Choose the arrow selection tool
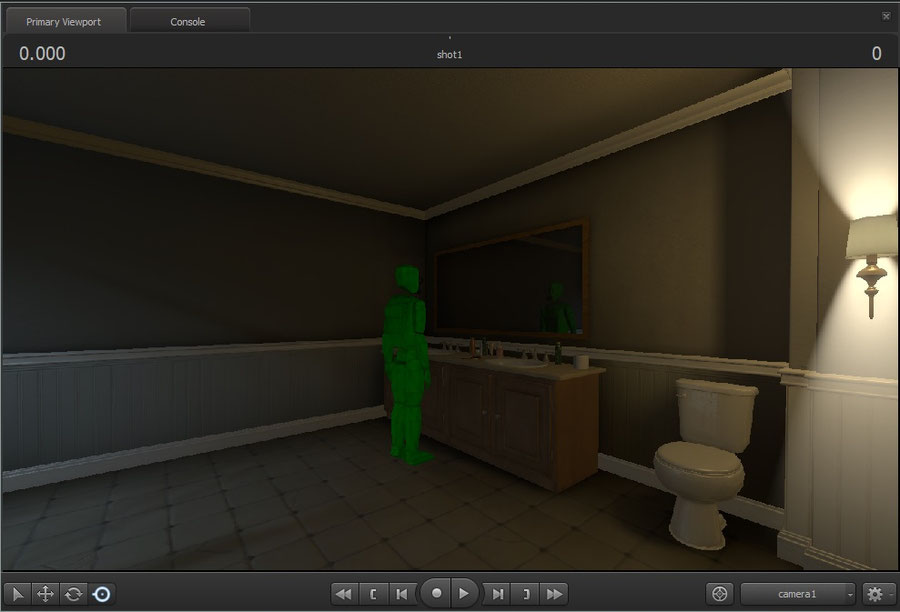Viewport: 900px width, 612px height. pyautogui.click(x=17, y=594)
